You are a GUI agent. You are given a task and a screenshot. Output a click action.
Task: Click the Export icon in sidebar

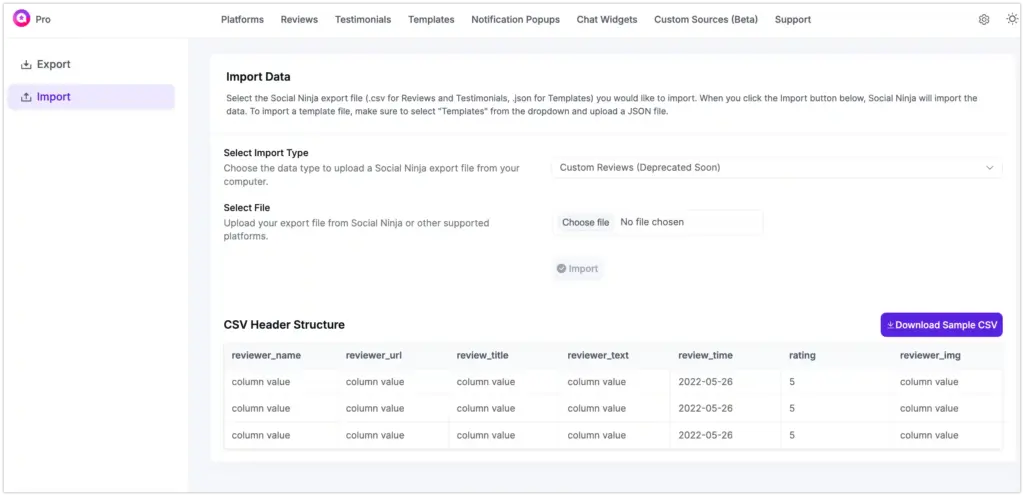[26, 65]
